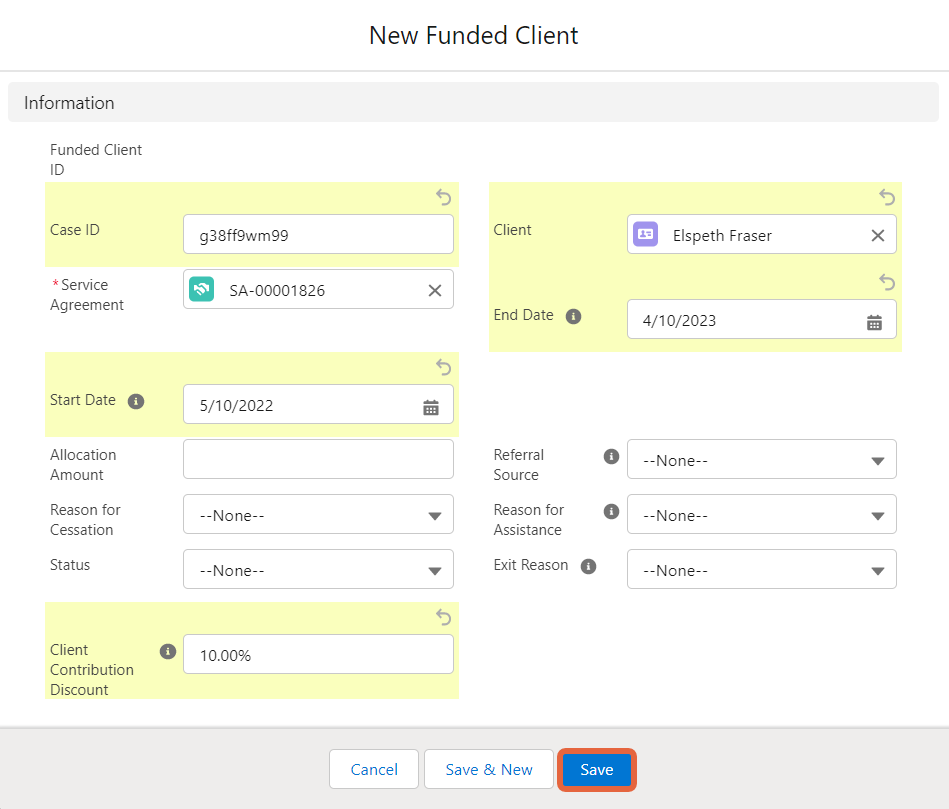Open the Reason for Cessation dropdown

coord(318,514)
